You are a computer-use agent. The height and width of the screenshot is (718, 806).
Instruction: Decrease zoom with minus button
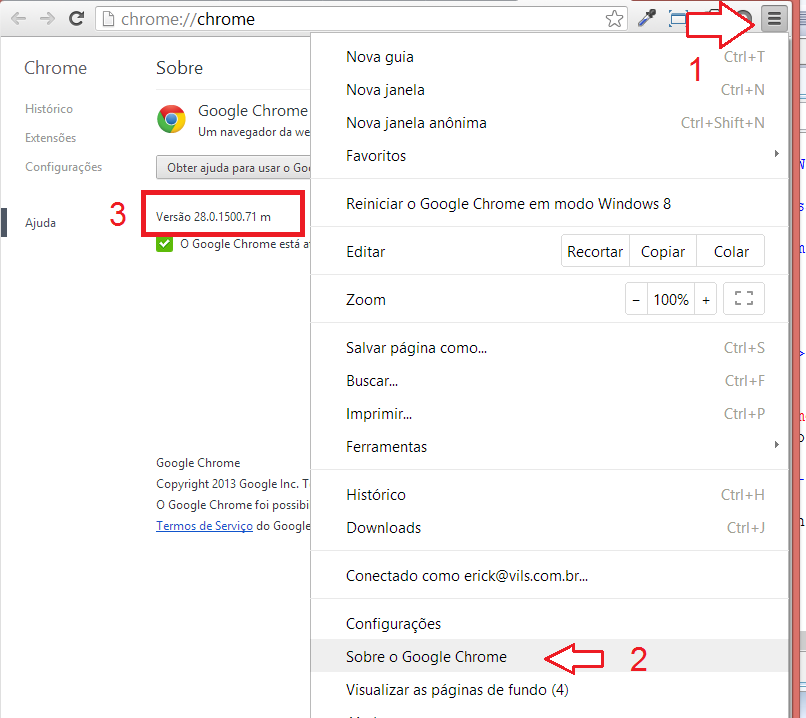(636, 300)
